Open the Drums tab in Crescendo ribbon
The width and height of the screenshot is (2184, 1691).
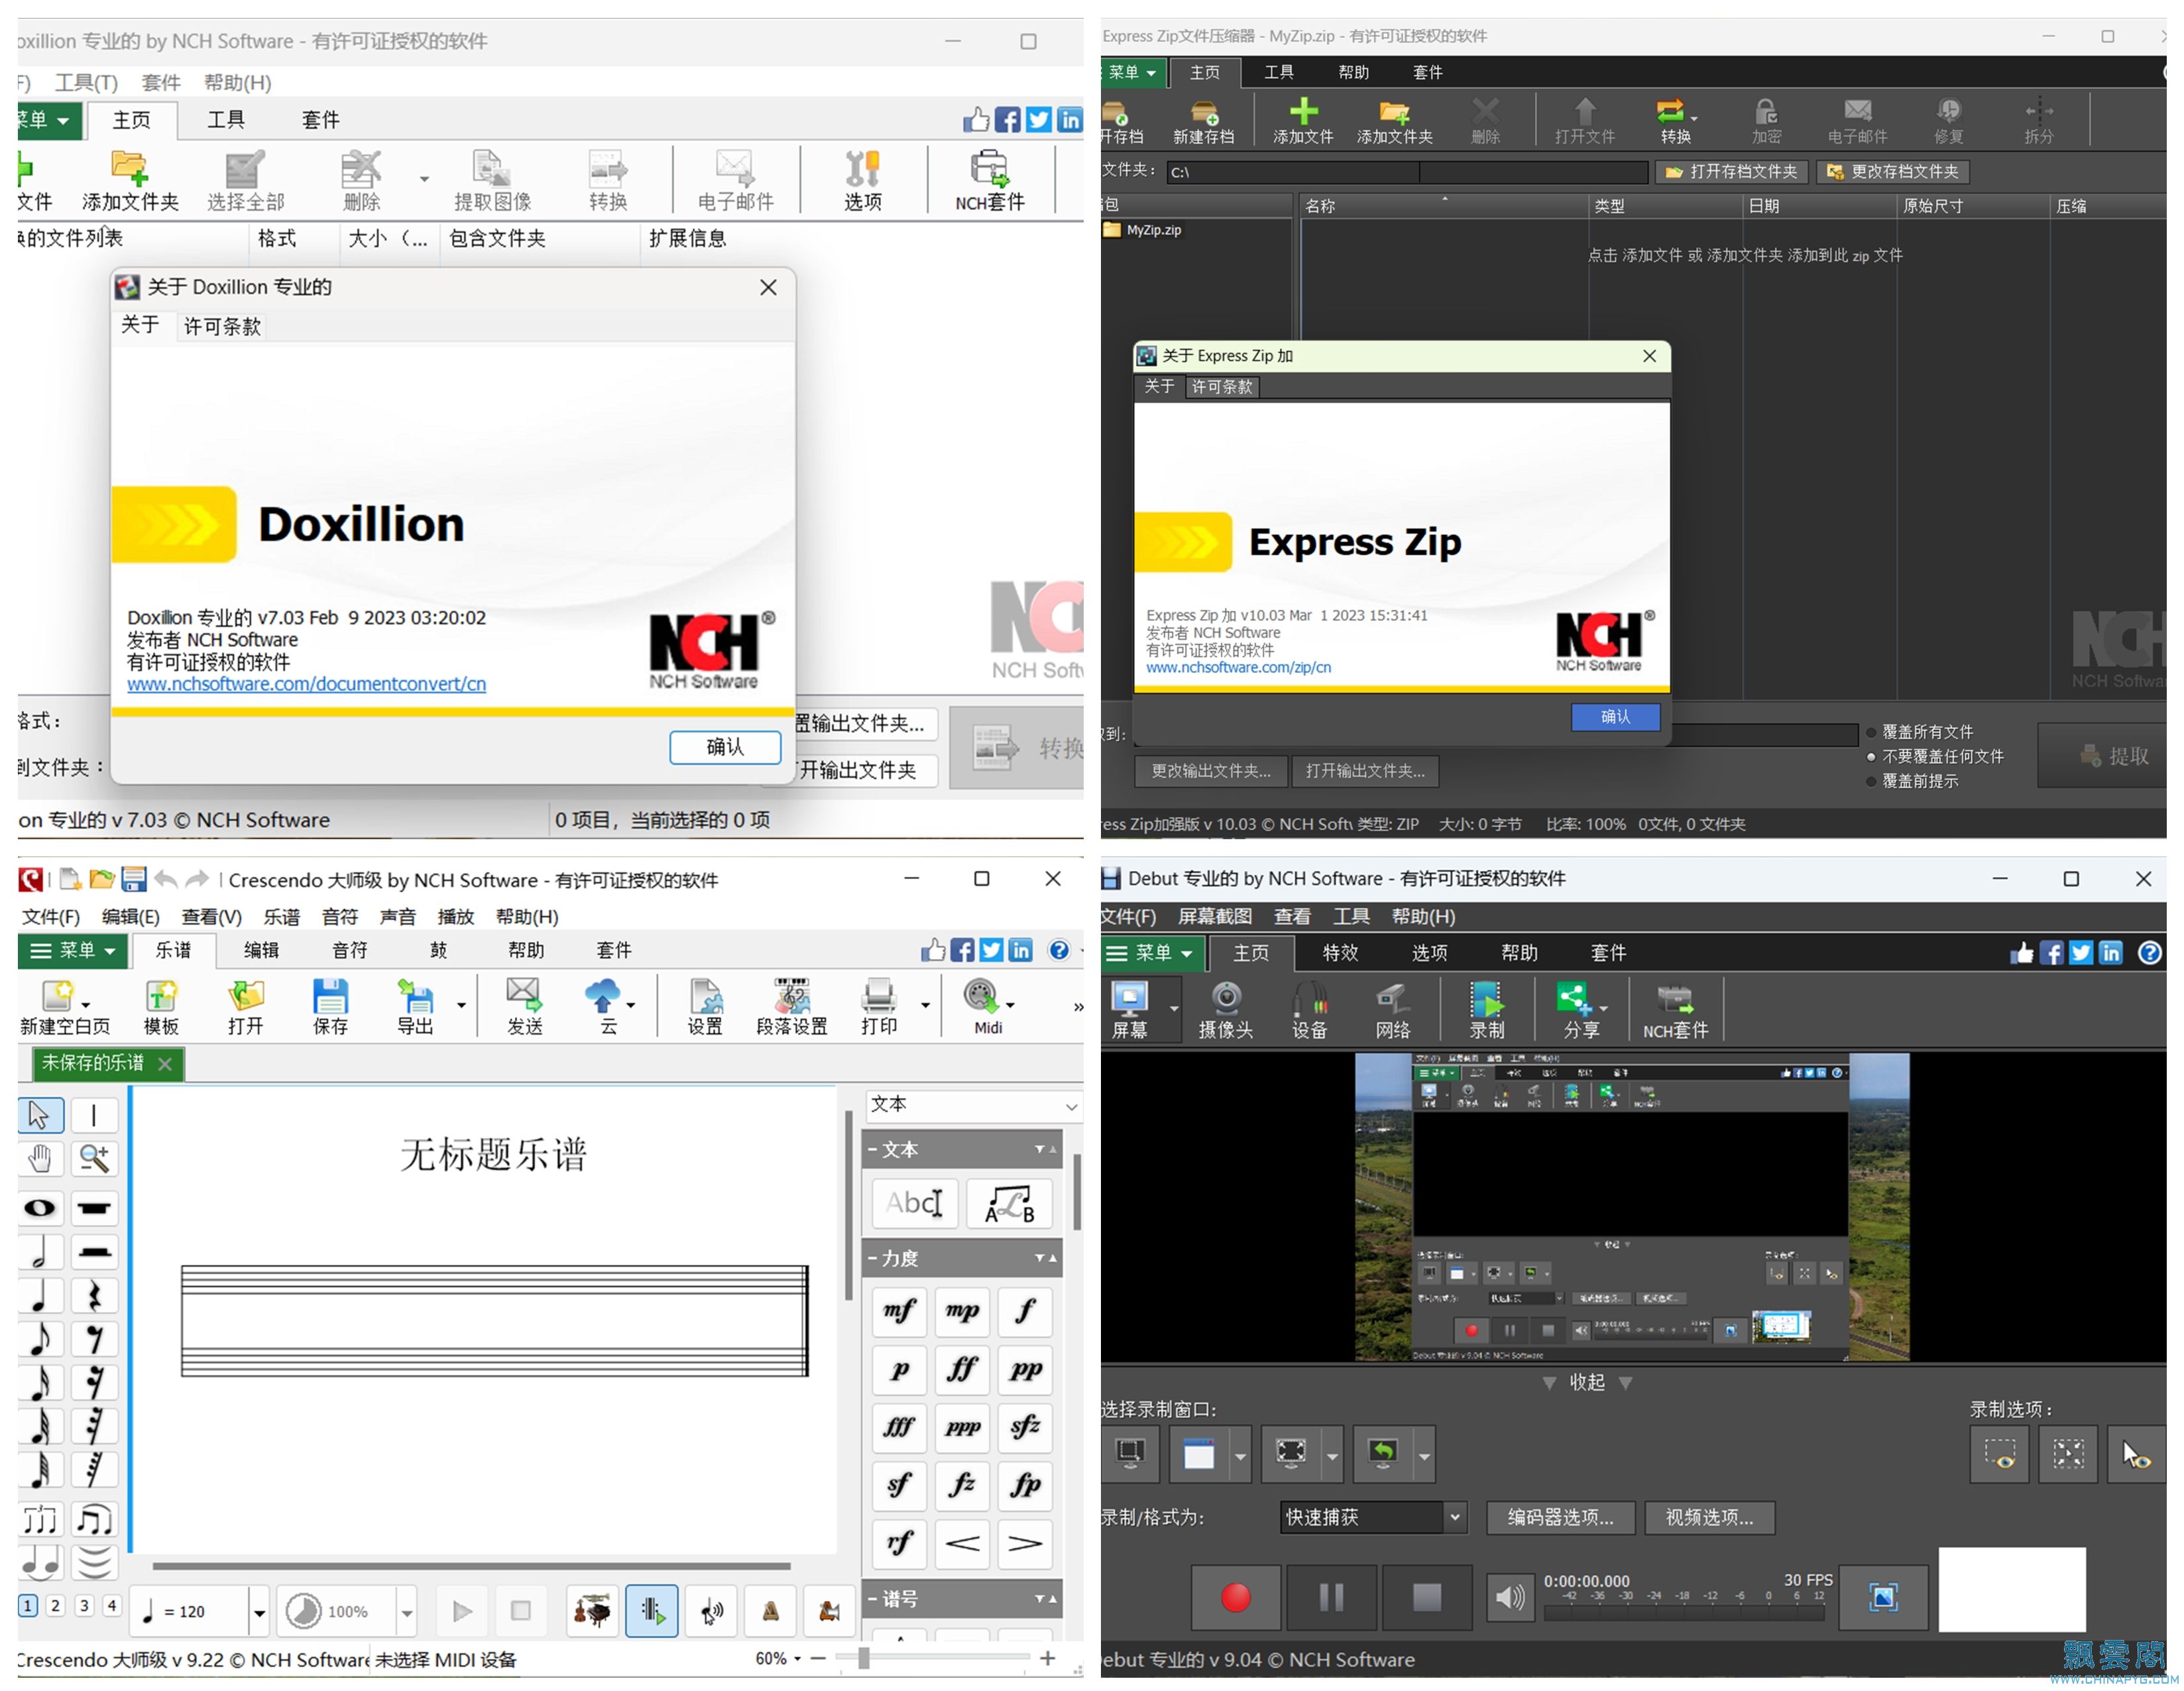(438, 950)
